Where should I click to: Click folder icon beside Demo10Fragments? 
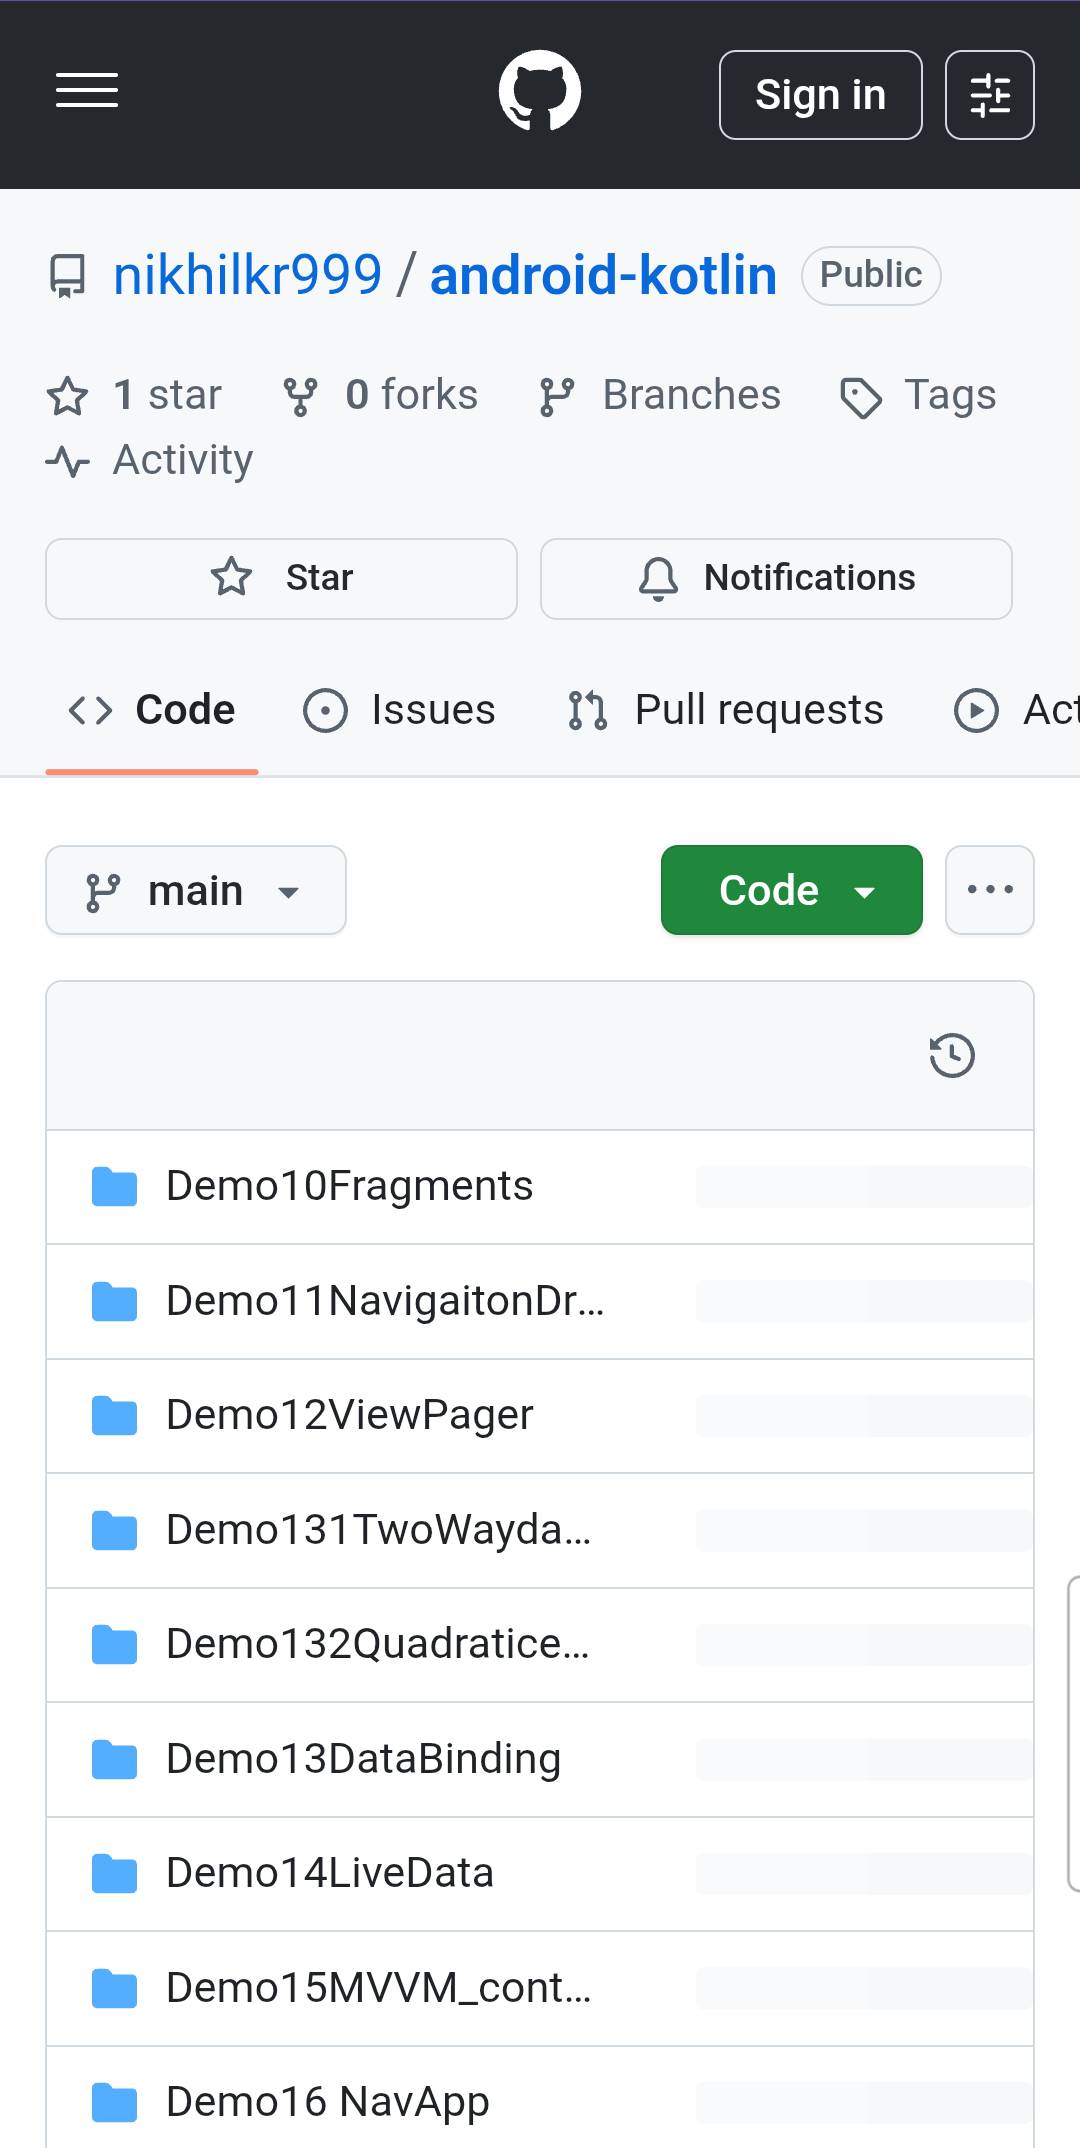tap(114, 1187)
